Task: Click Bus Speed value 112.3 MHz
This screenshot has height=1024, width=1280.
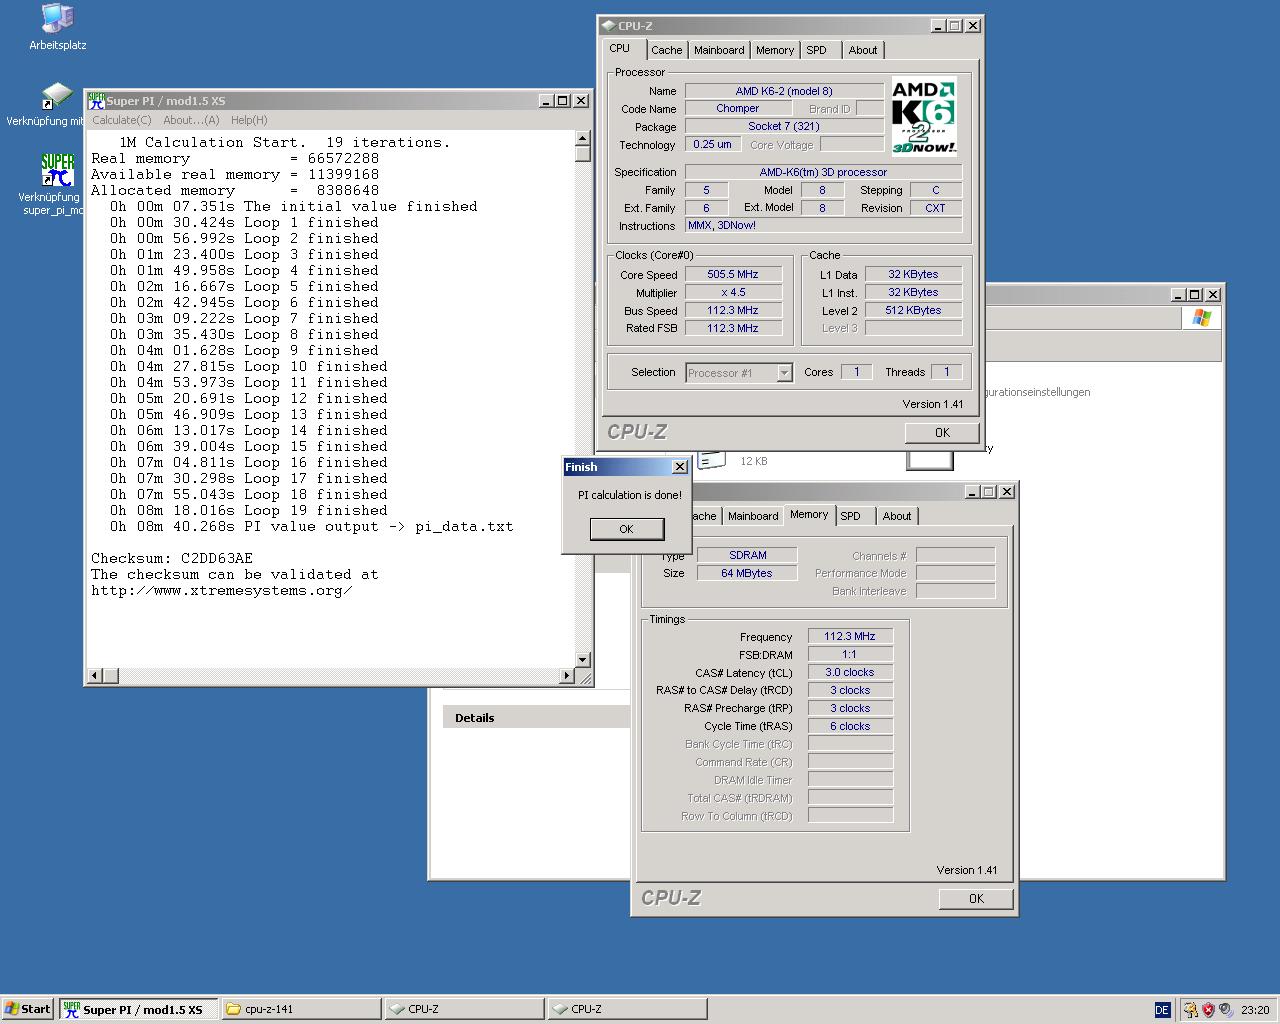Action: 733,310
